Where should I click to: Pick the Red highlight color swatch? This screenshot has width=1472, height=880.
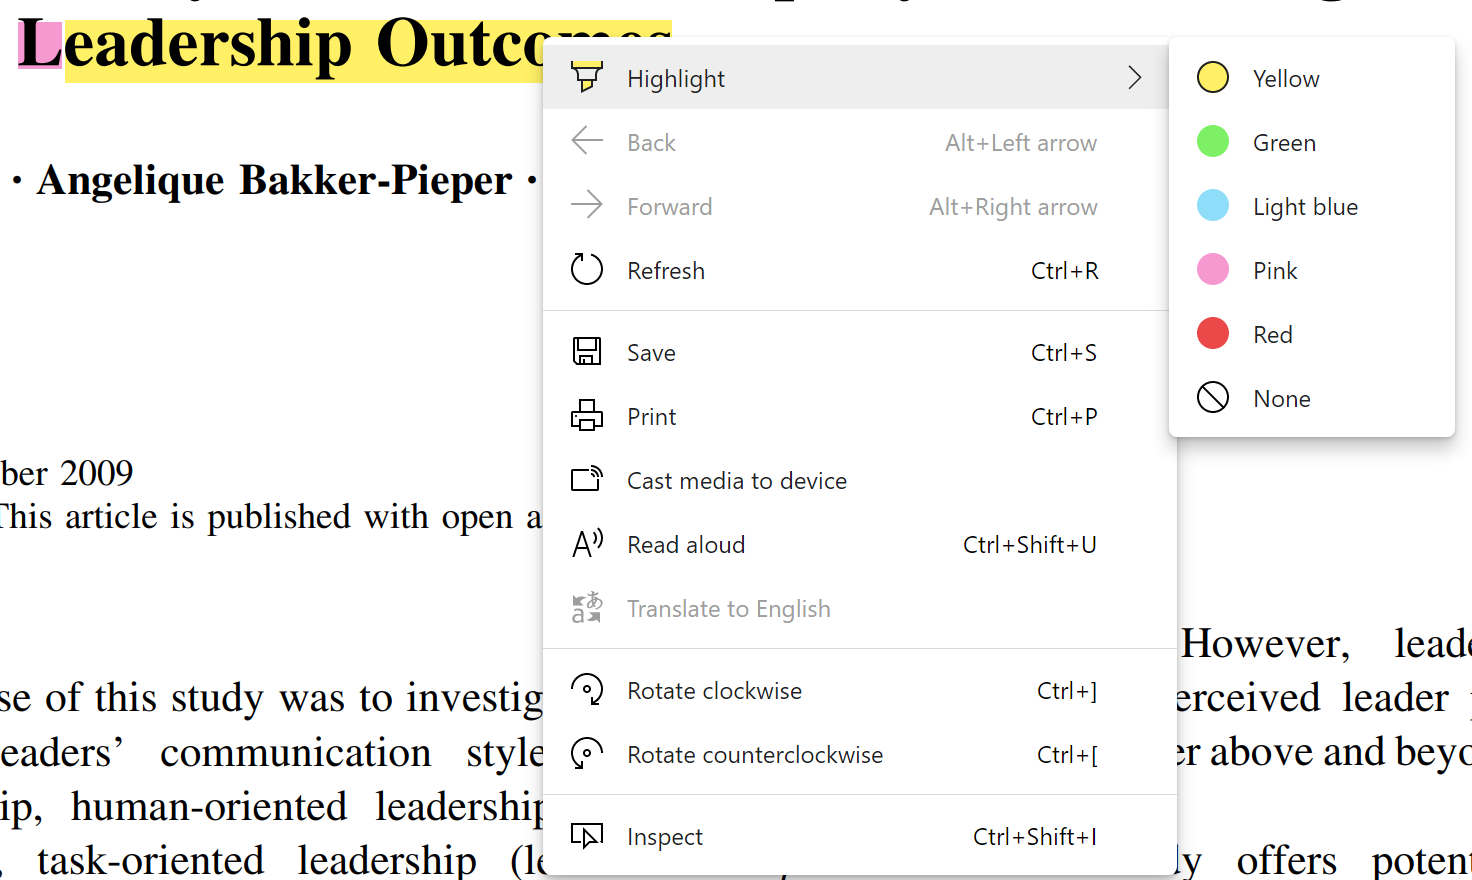click(x=1213, y=333)
